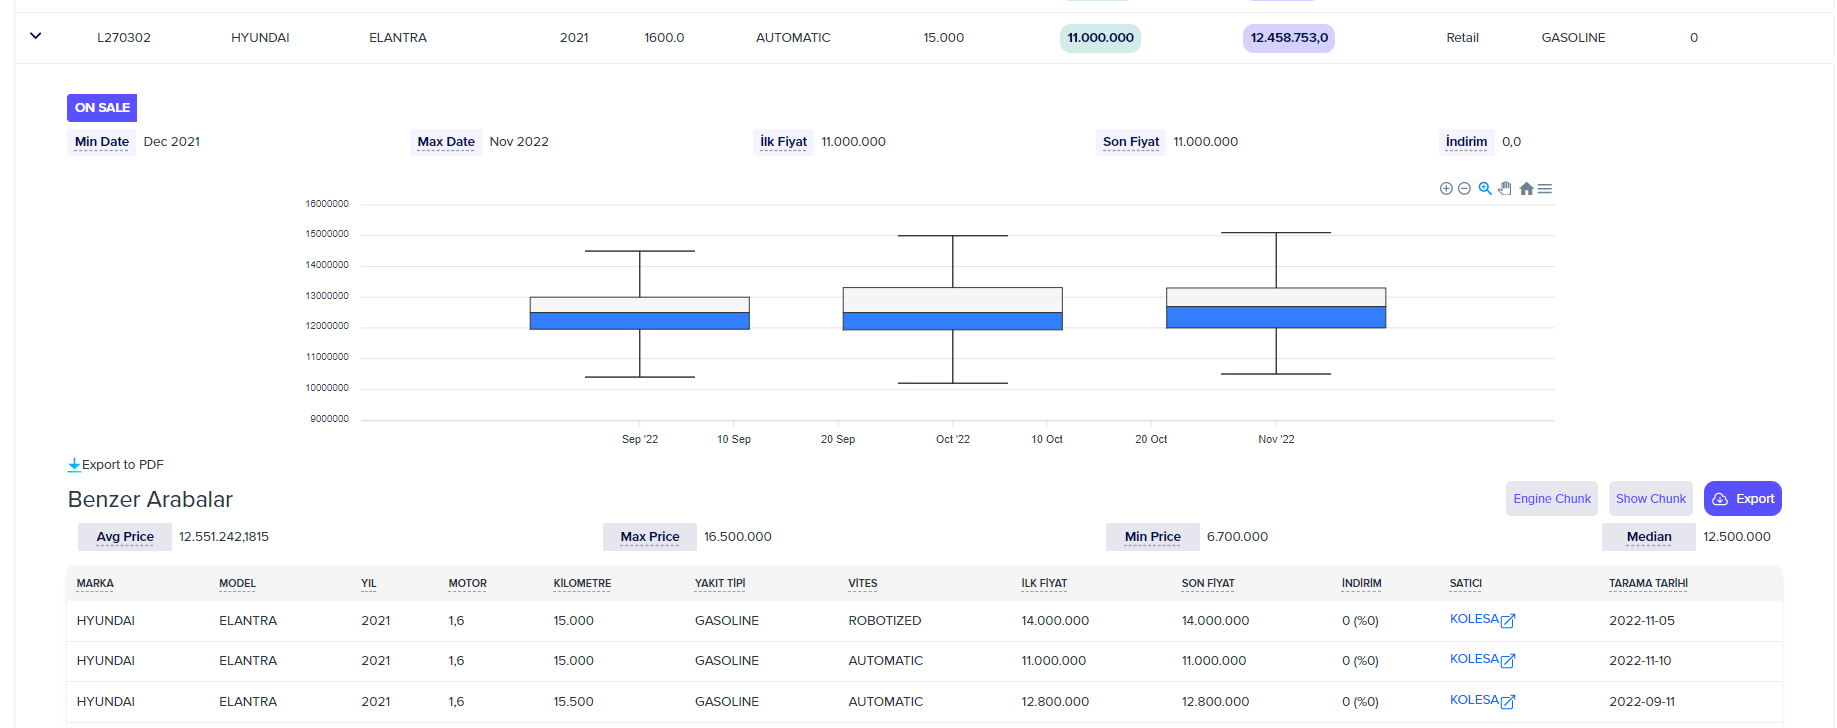Click the Engine Chunk button
This screenshot has height=728, width=1837.
click(x=1552, y=498)
